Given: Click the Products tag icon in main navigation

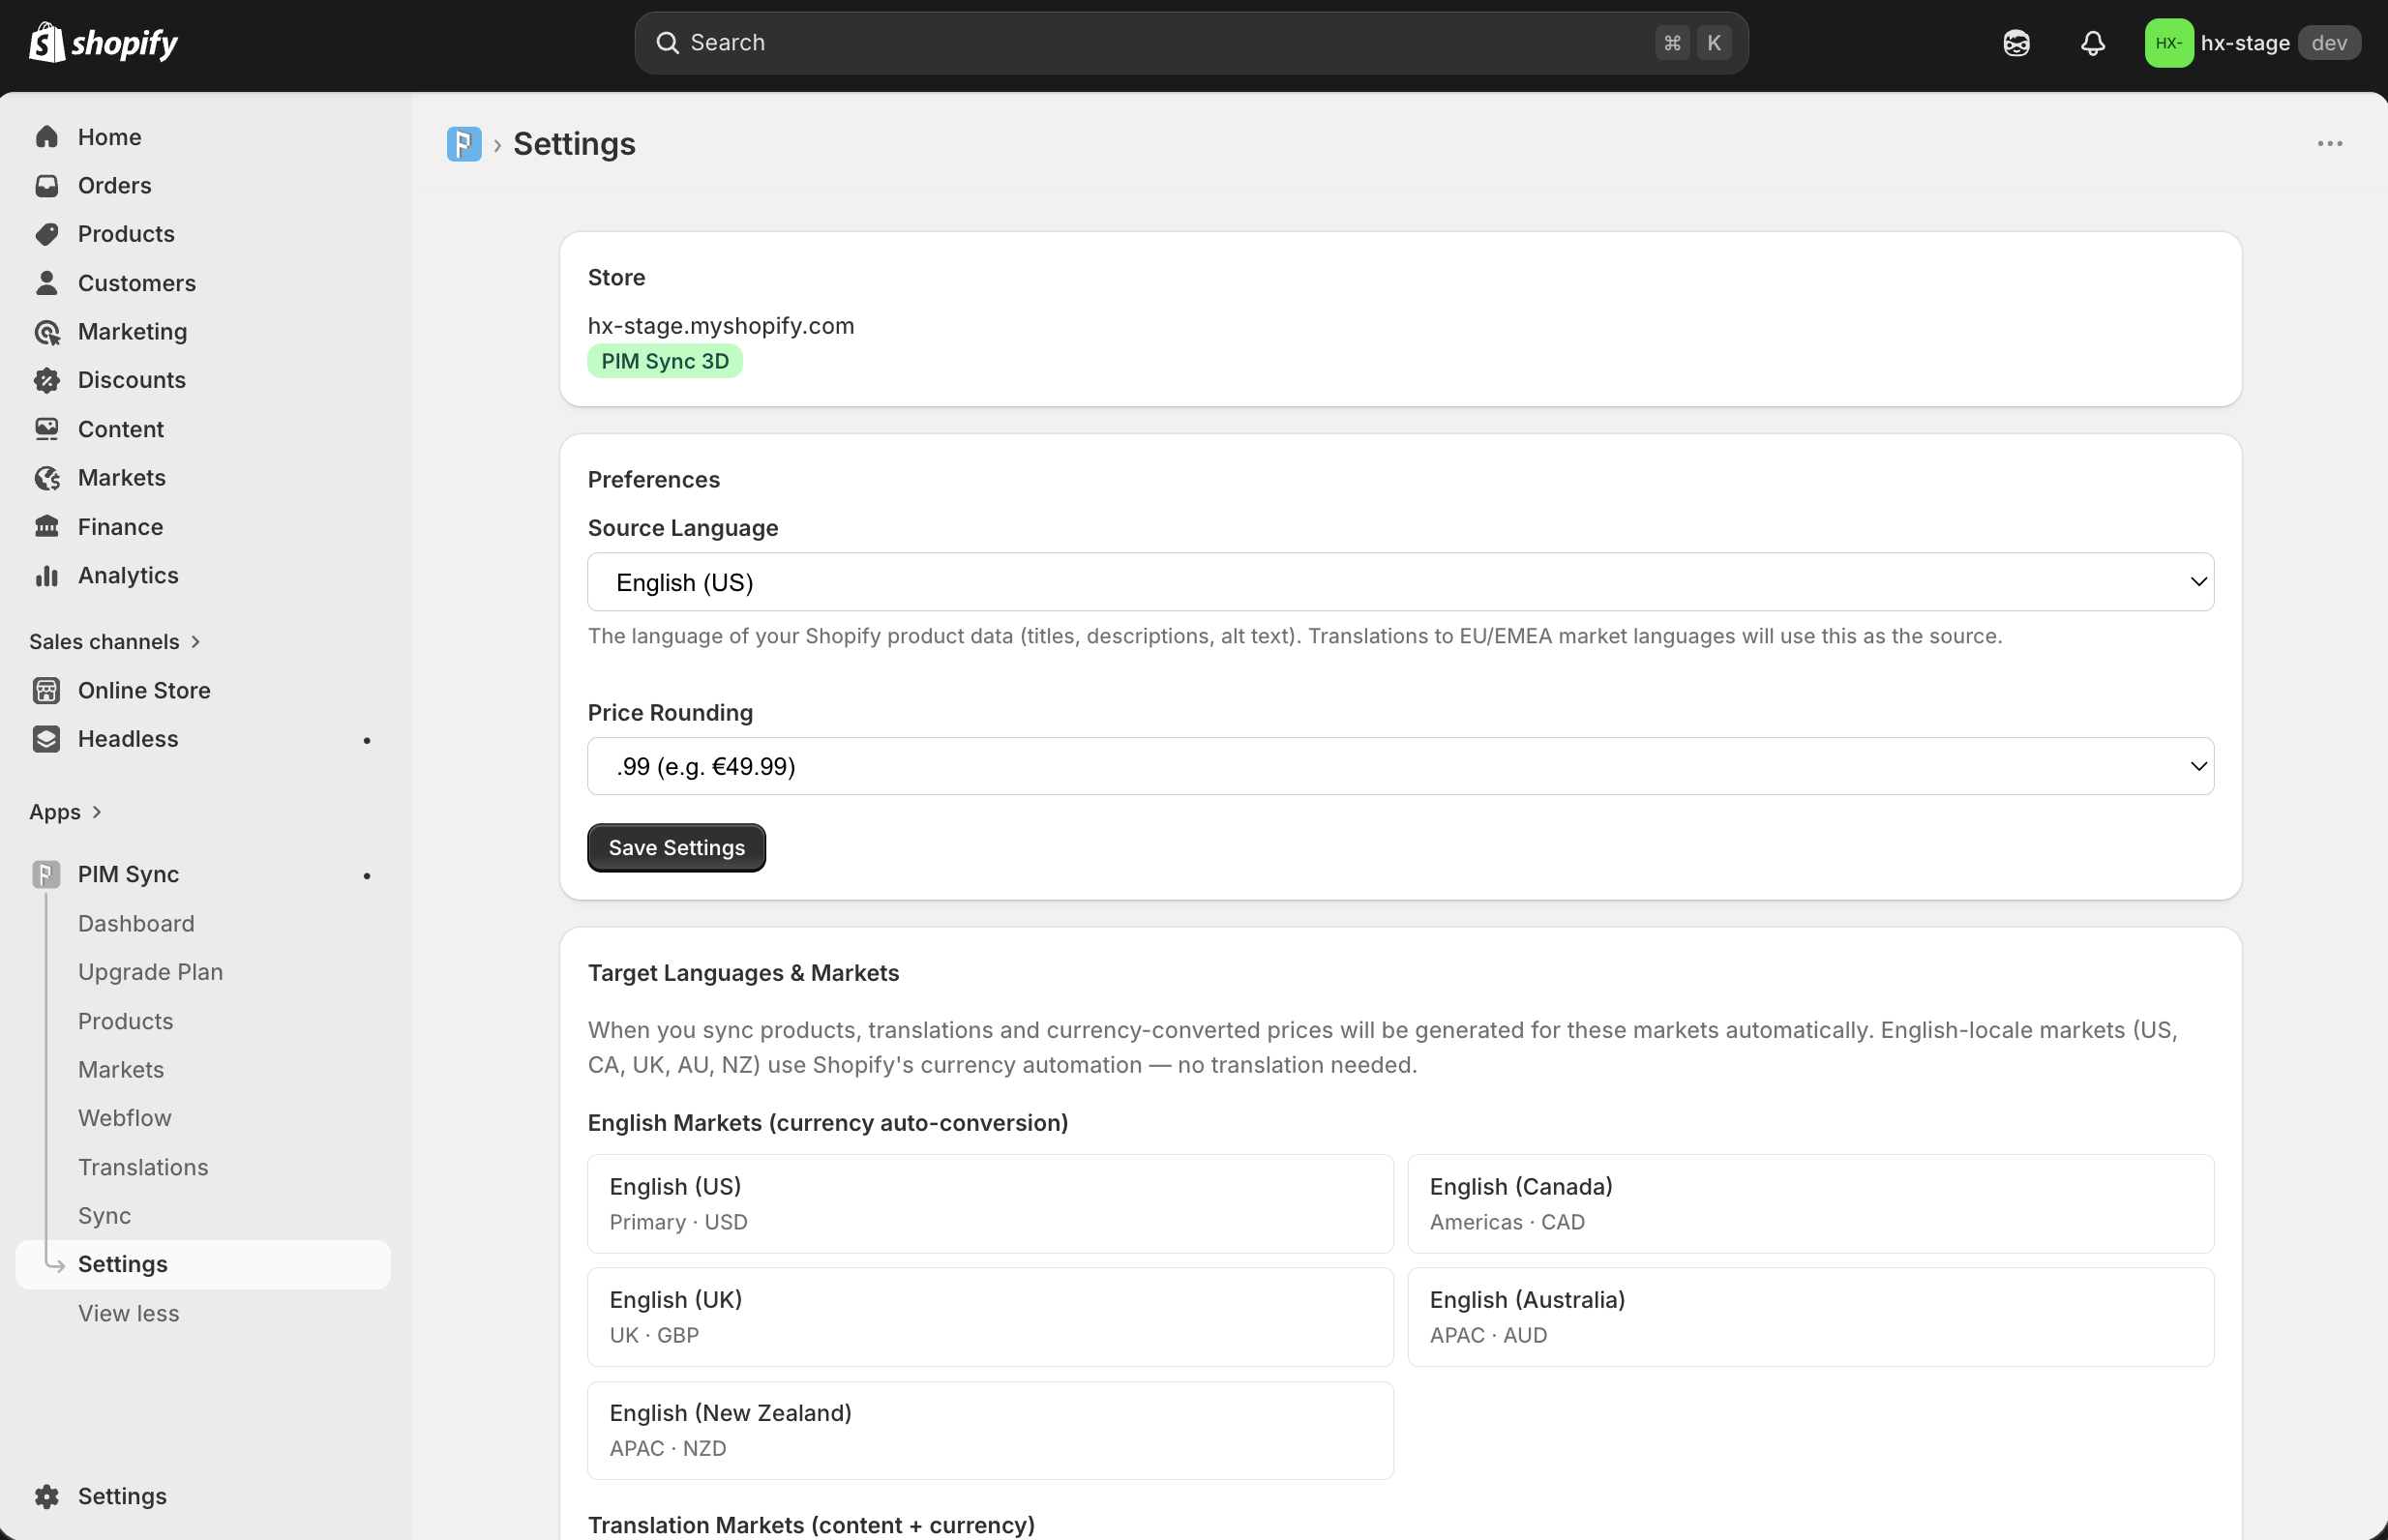Looking at the screenshot, I should pos(47,234).
